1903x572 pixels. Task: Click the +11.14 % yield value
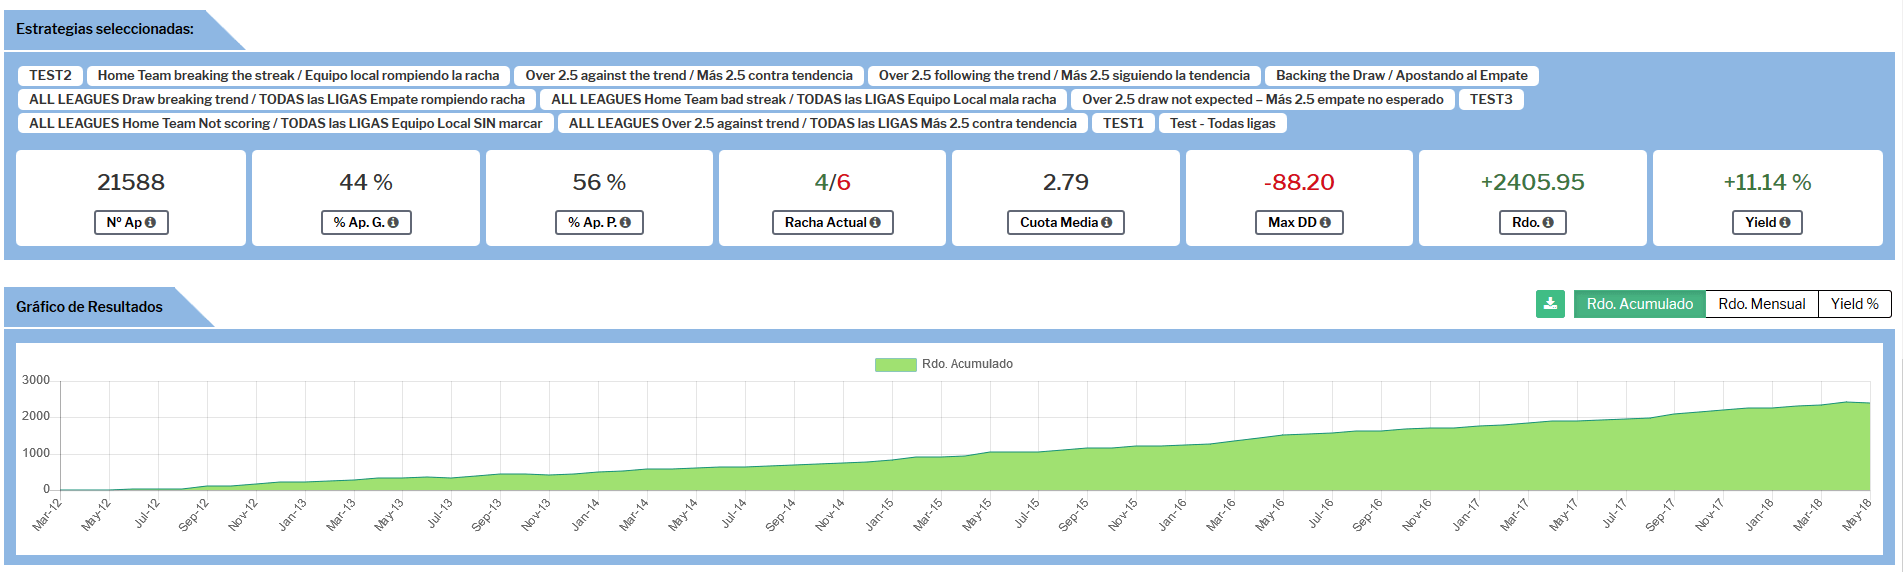click(1767, 183)
